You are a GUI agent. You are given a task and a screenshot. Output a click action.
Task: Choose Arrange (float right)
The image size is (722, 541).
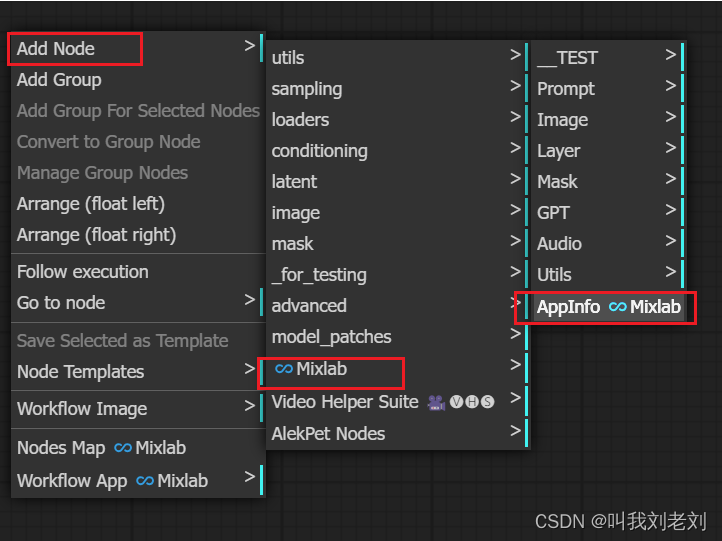137,235
